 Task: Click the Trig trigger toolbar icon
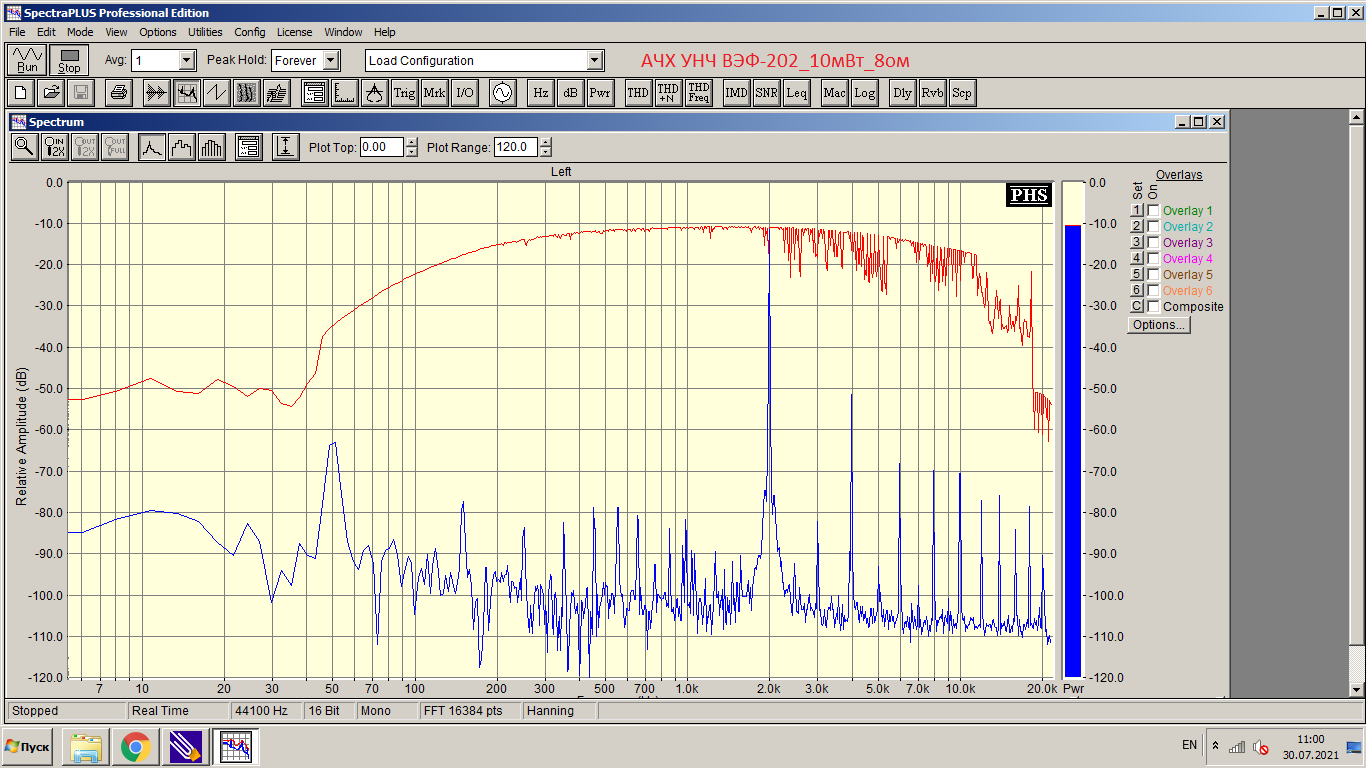pos(404,93)
